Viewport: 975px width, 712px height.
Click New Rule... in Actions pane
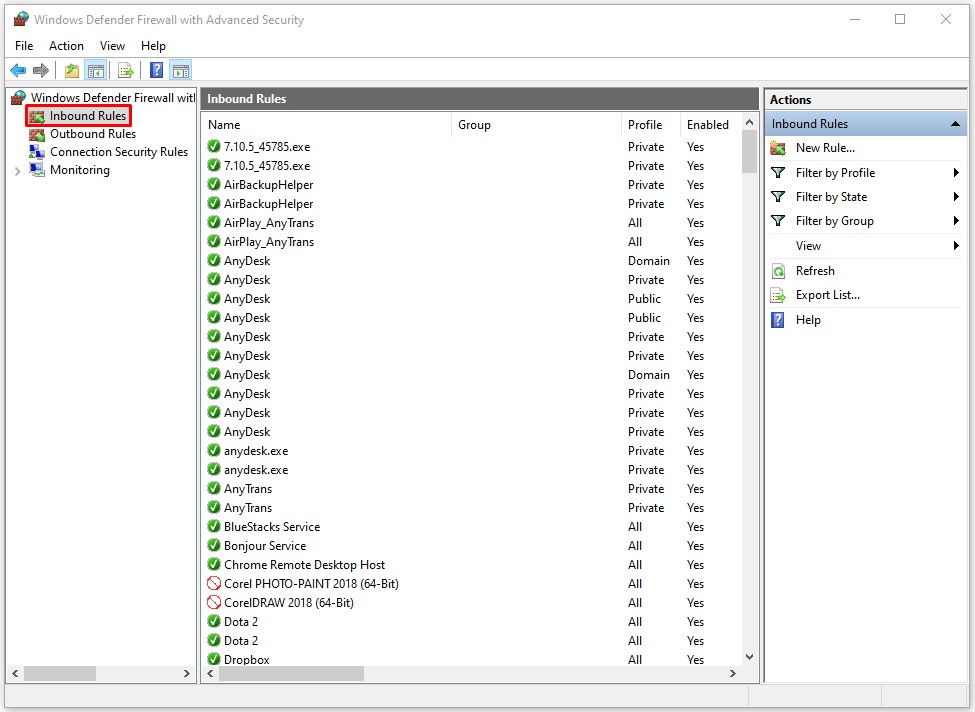pos(824,148)
